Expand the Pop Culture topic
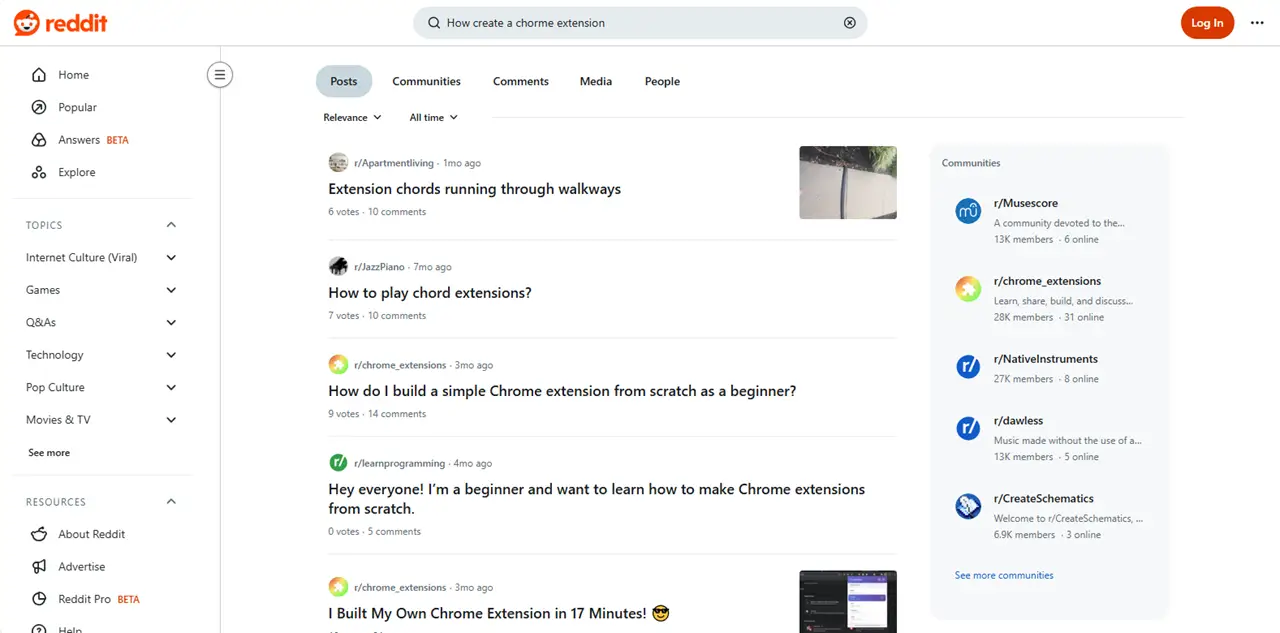 pyautogui.click(x=171, y=387)
